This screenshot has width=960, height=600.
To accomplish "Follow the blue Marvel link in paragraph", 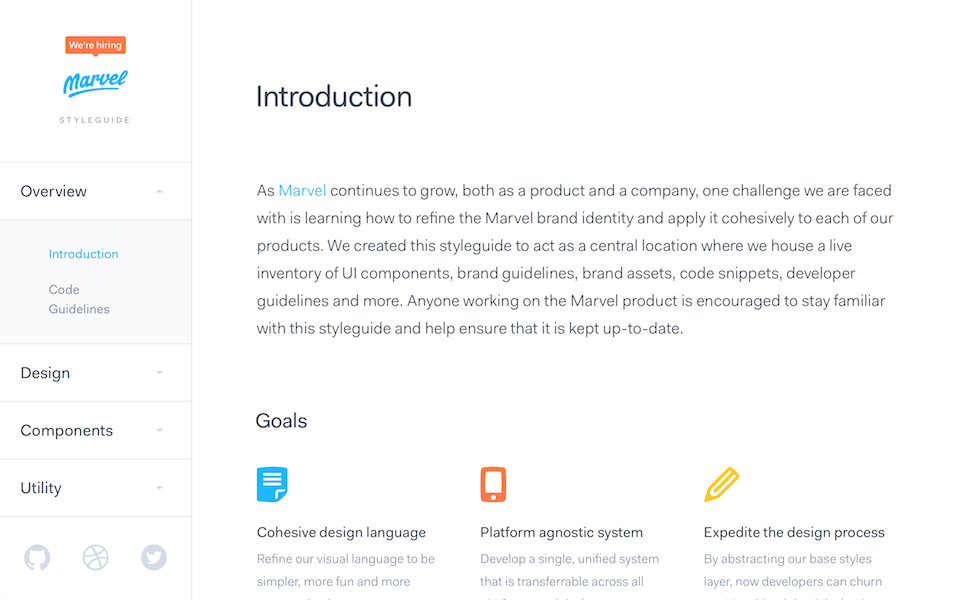I will (x=302, y=190).
